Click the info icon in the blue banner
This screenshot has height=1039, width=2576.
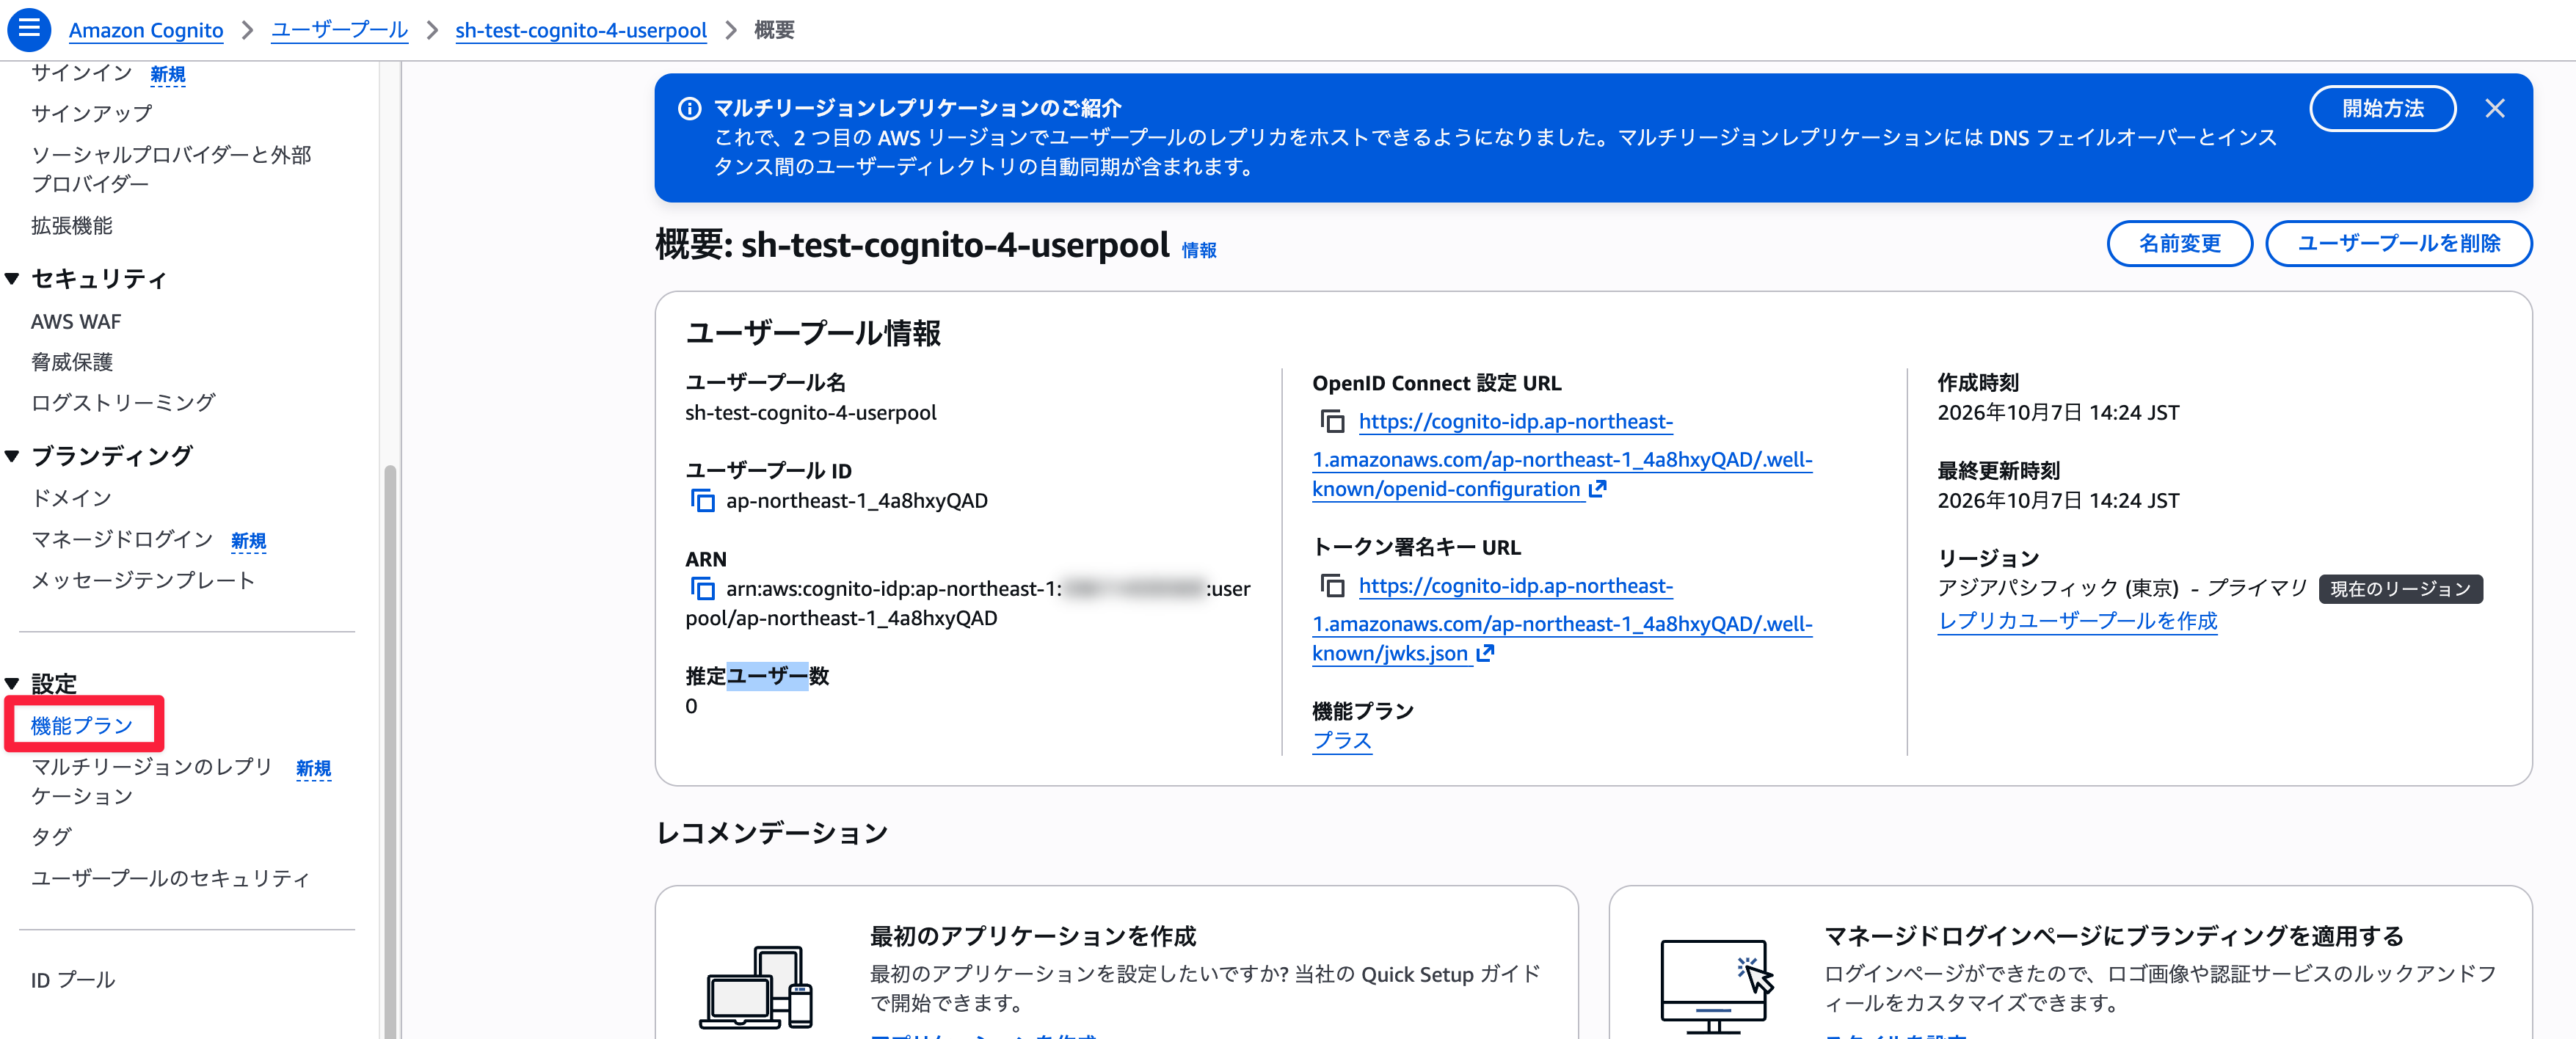689,108
